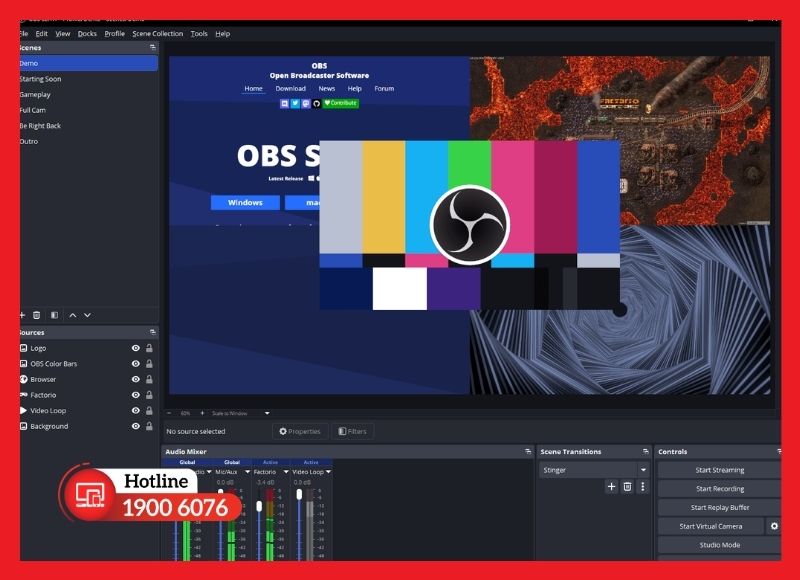The image size is (800, 580).
Task: Undock the Sources panel
Action: [x=153, y=332]
